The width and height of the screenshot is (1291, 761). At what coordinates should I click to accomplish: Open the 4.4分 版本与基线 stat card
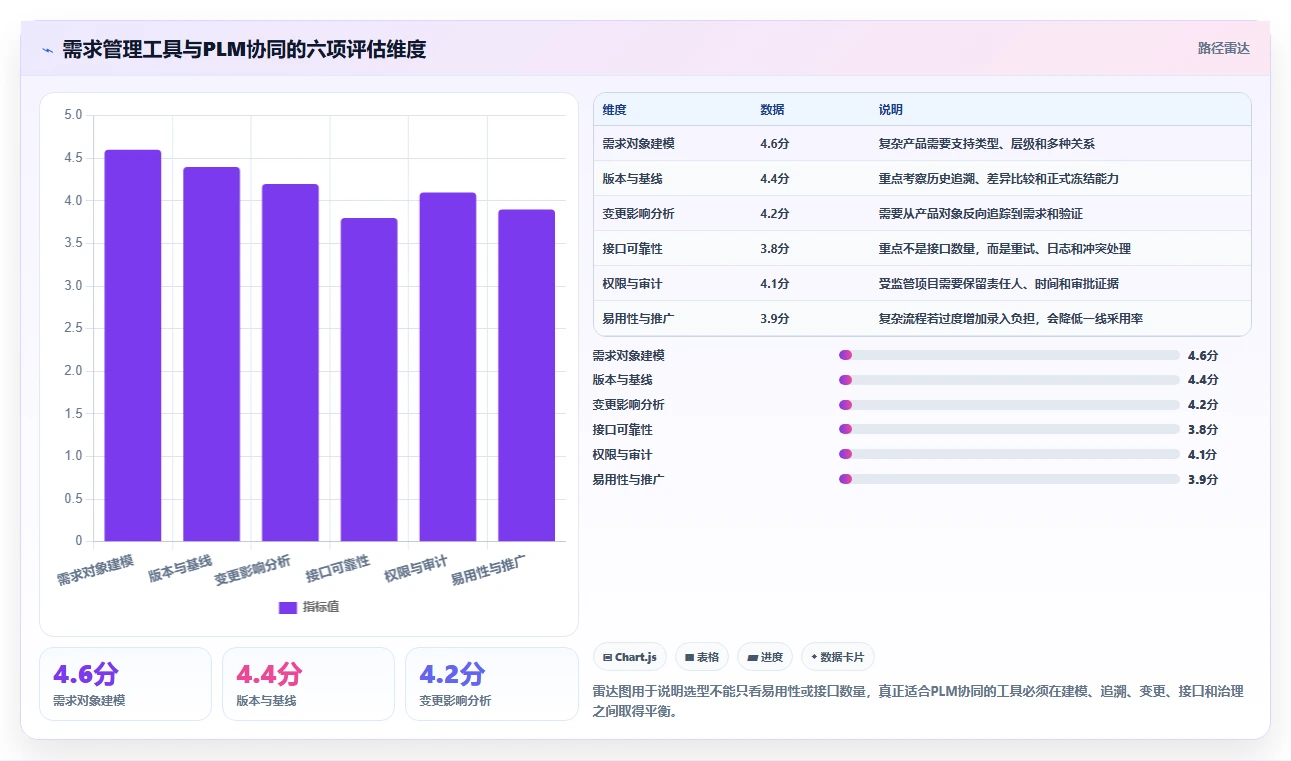308,684
